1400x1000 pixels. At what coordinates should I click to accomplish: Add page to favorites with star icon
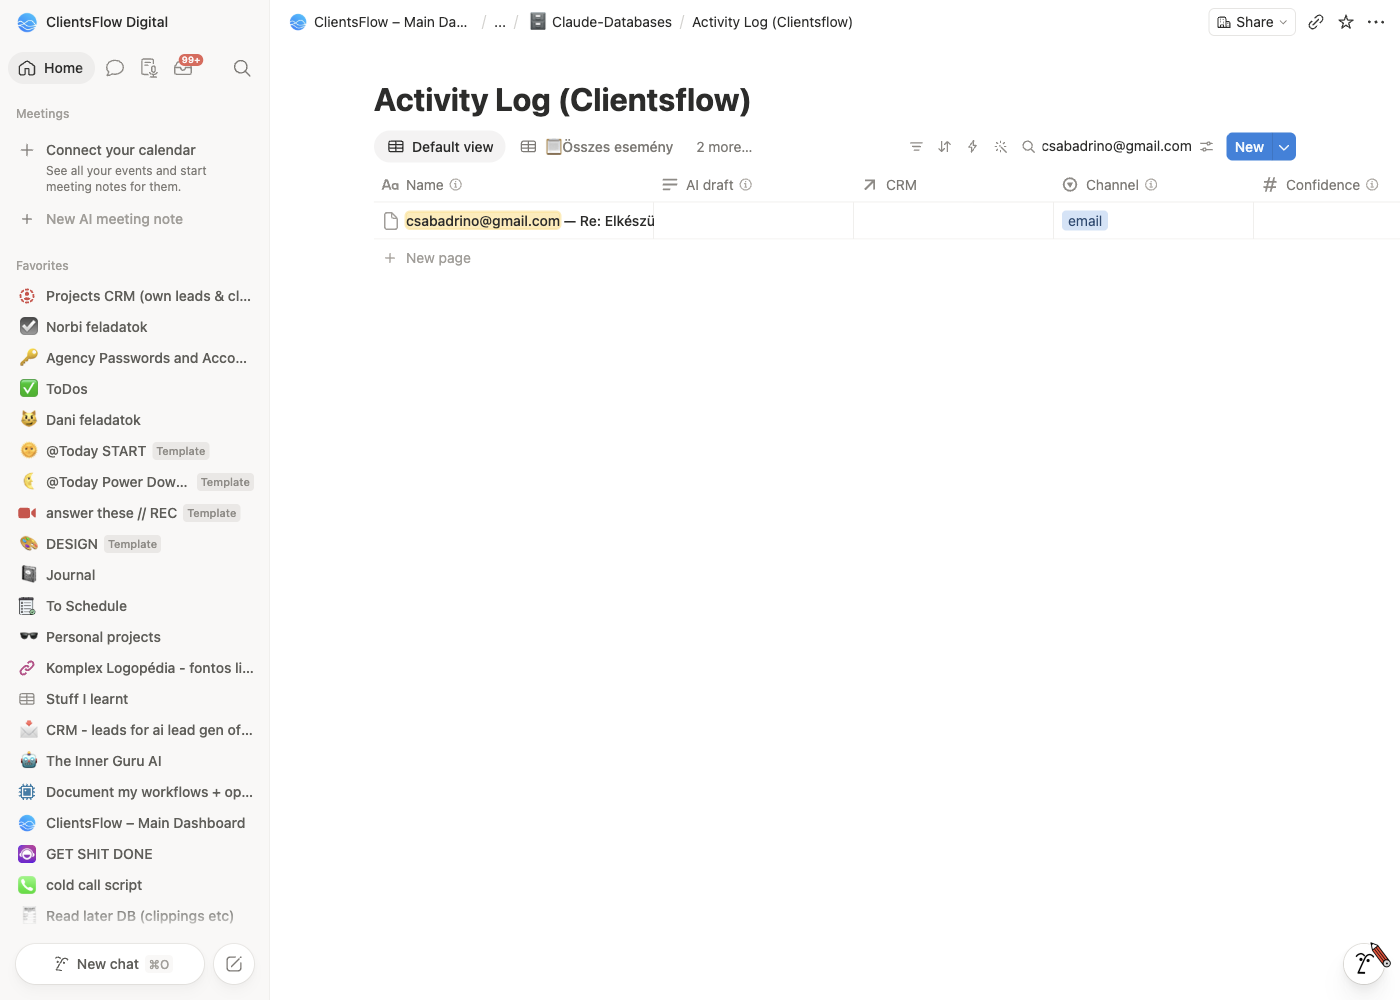click(1346, 22)
